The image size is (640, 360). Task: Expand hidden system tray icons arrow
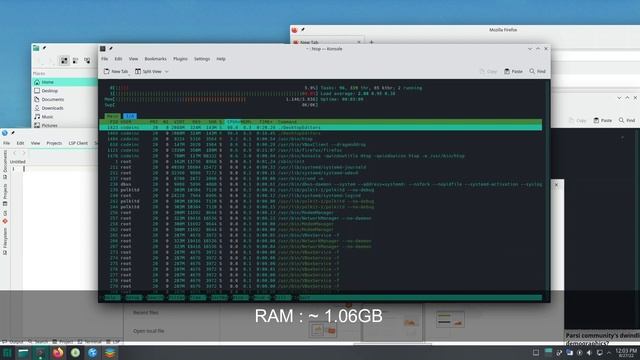coord(609,353)
